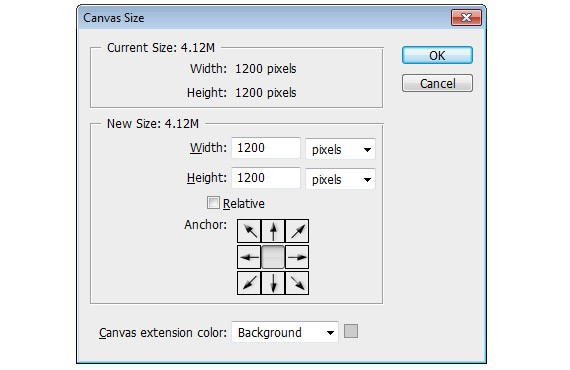570x370 pixels.
Task: Click the Cancel button
Action: point(437,83)
